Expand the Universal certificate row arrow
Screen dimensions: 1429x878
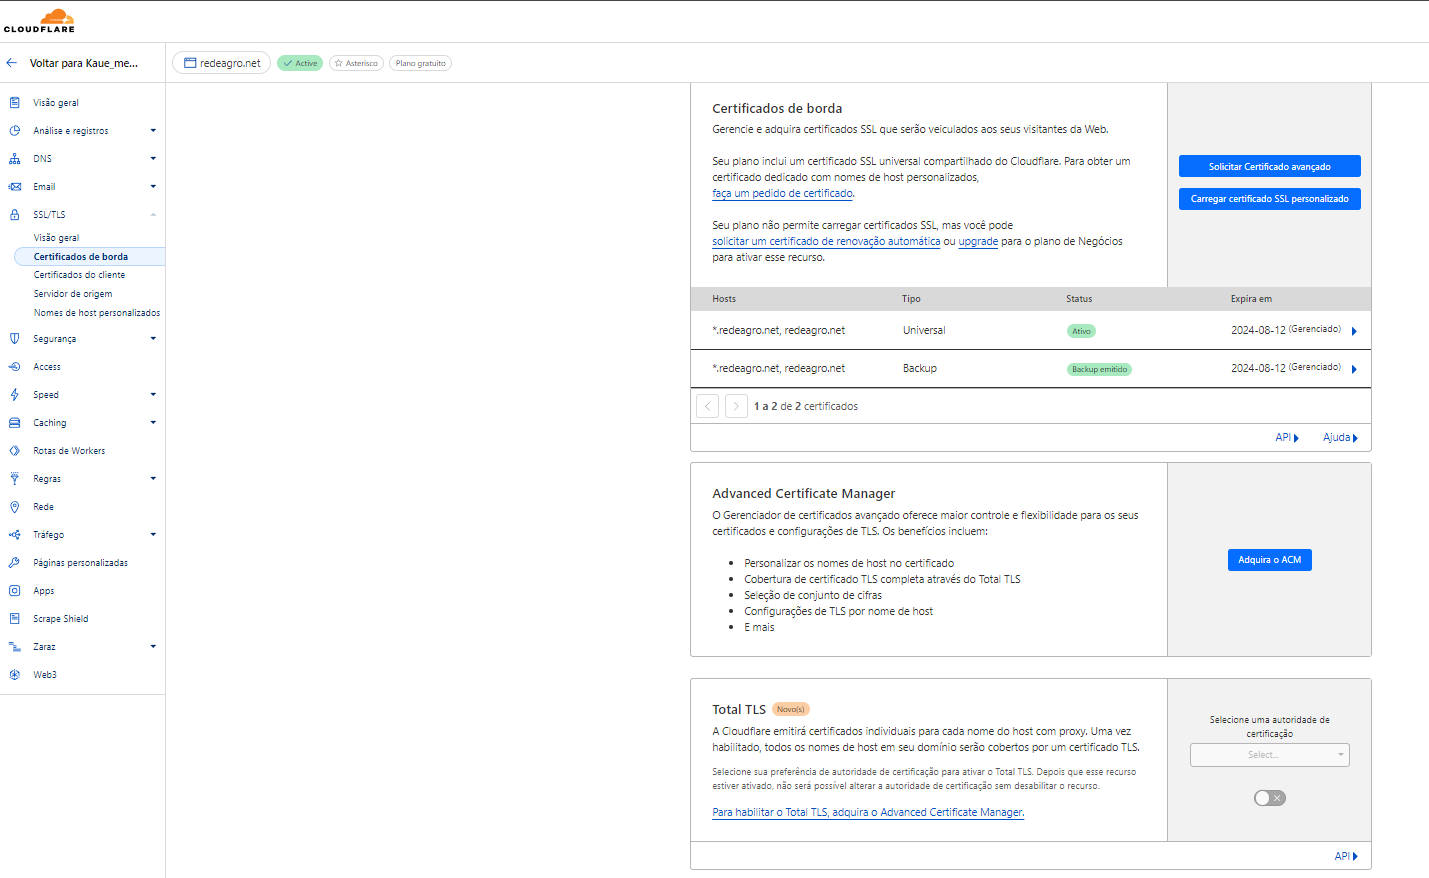1354,331
